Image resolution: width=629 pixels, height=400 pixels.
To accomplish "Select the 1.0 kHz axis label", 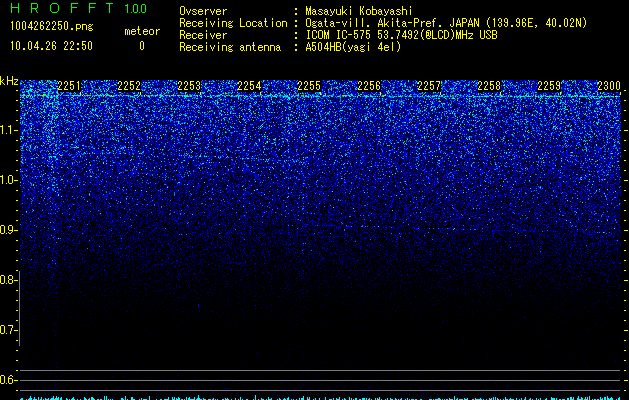I will pyautogui.click(x=7, y=180).
